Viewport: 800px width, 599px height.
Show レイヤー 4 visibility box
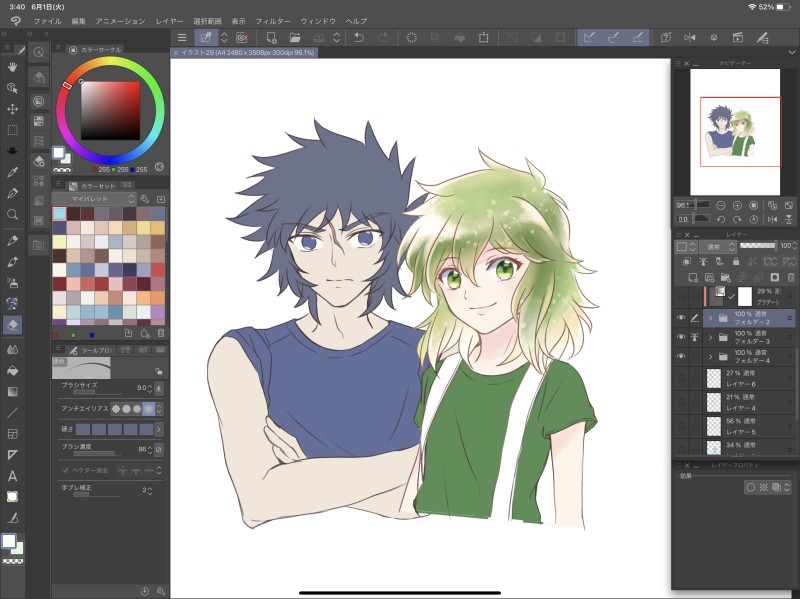[x=681, y=402]
